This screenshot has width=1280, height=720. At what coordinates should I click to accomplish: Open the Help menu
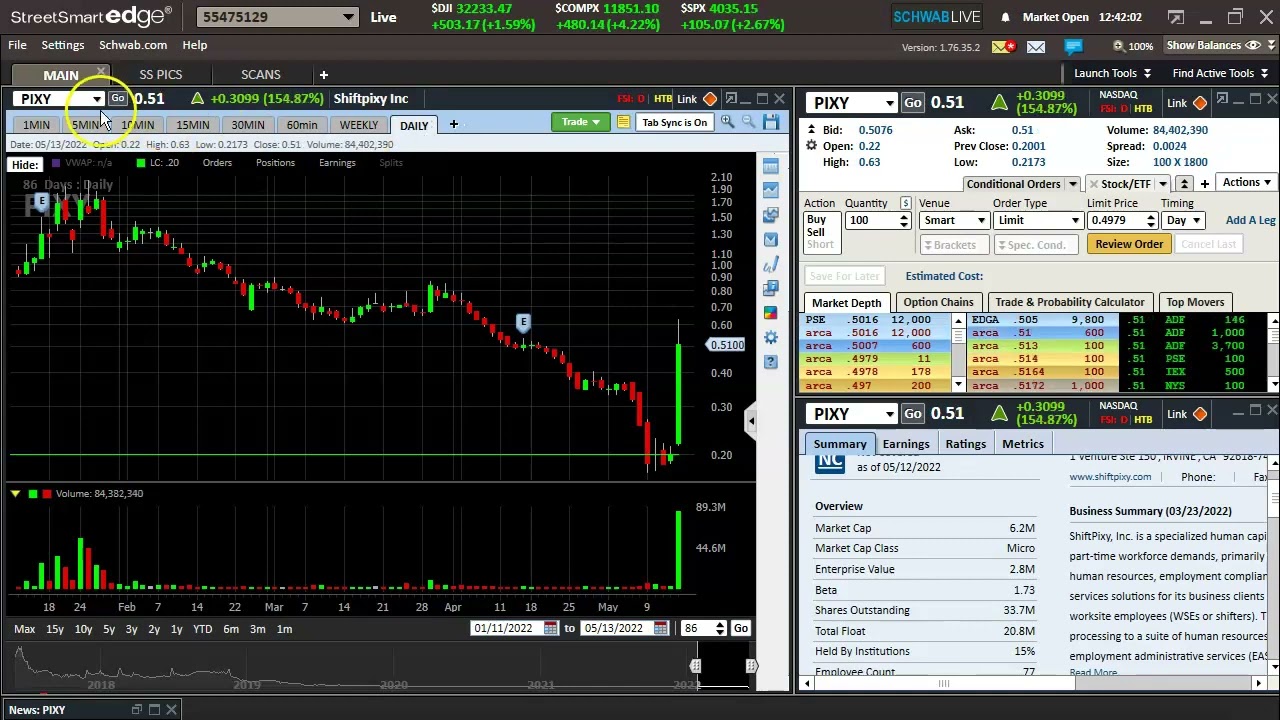tap(195, 45)
